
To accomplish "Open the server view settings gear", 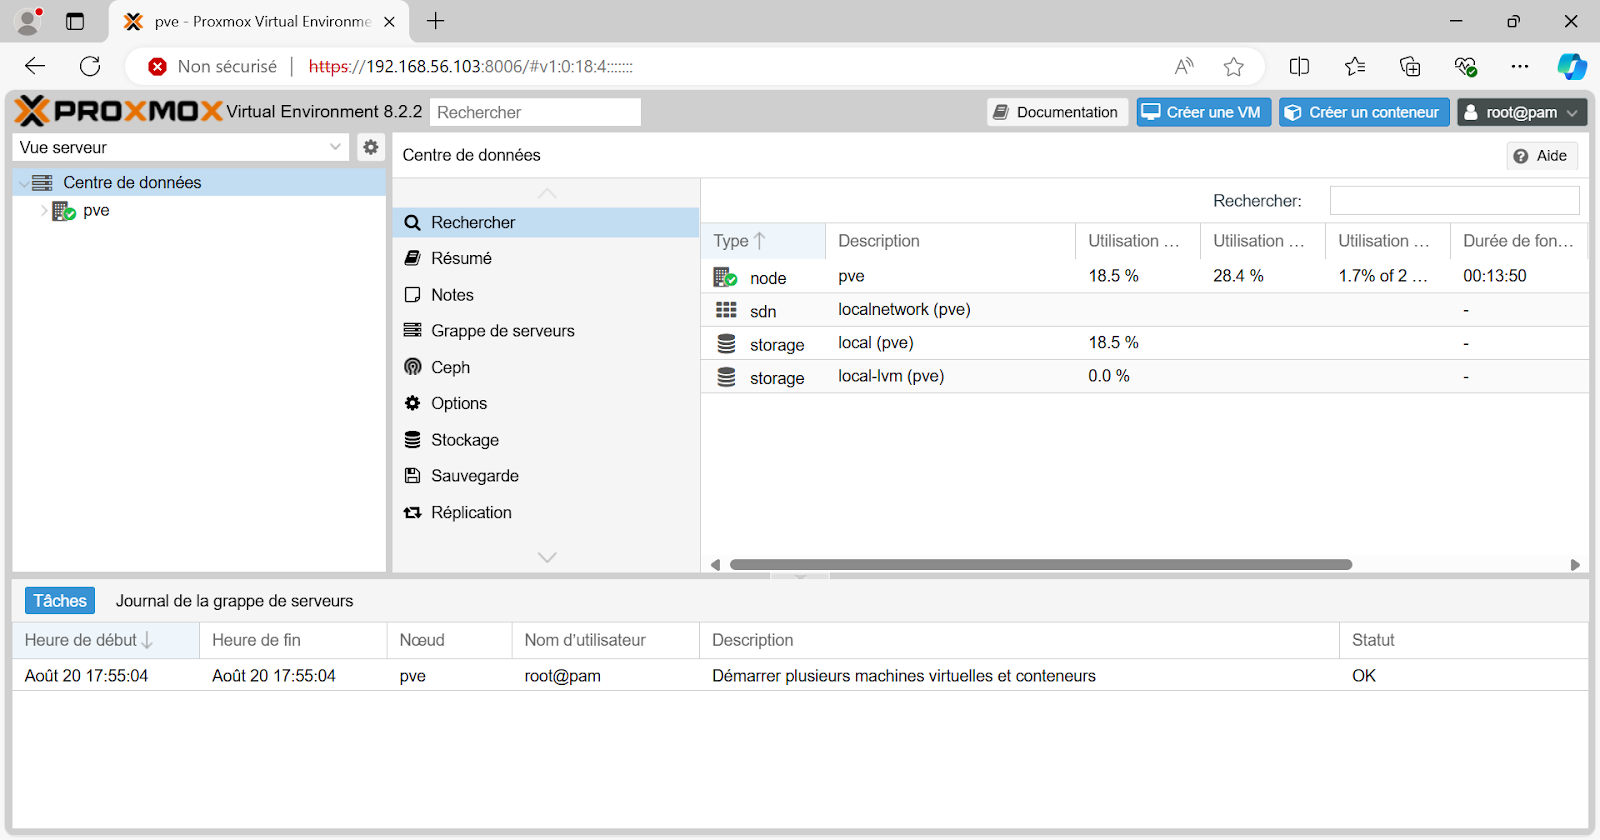I will 370,147.
